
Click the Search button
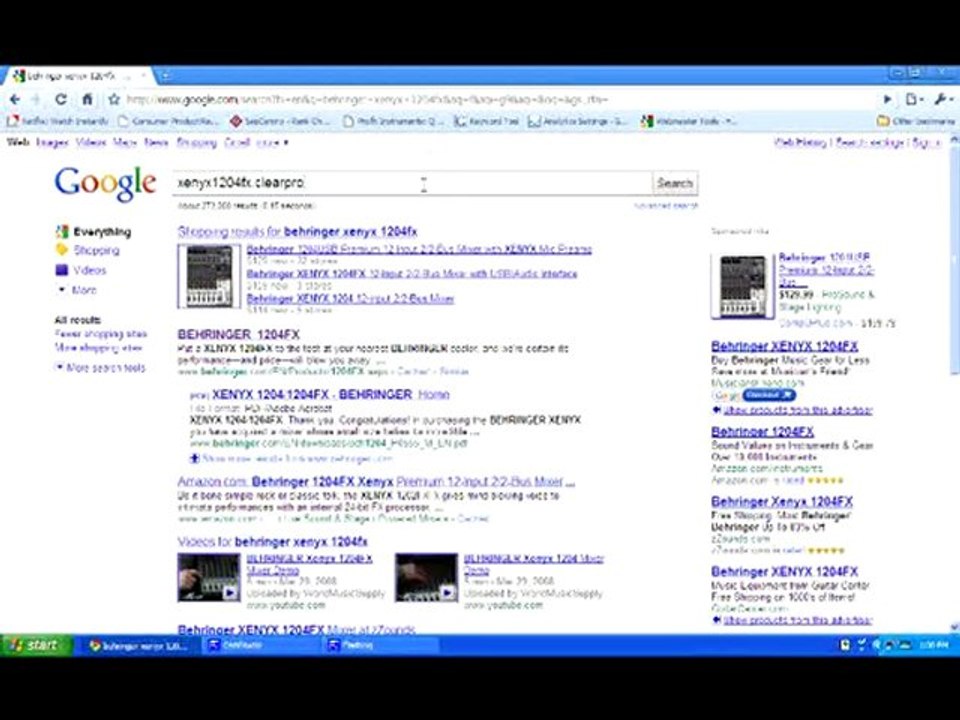[x=675, y=183]
